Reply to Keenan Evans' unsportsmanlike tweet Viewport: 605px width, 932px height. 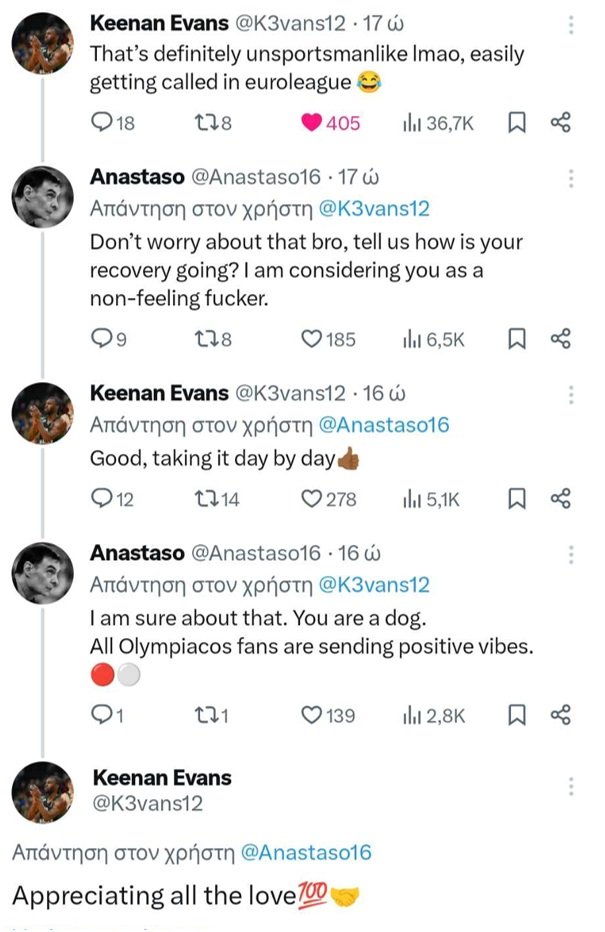[102, 123]
